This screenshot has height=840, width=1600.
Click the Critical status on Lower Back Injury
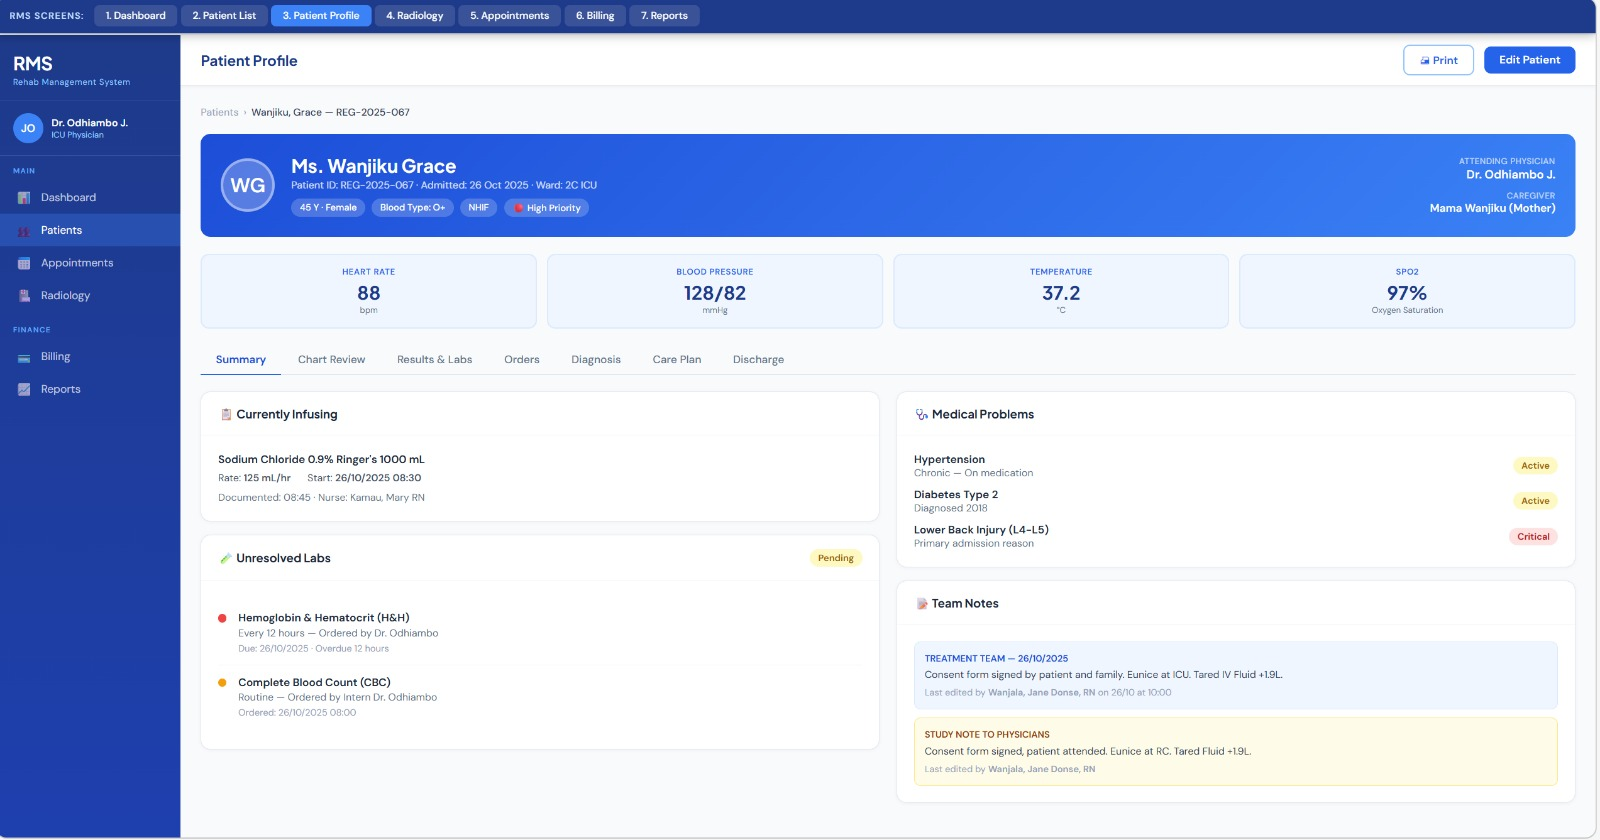point(1532,537)
